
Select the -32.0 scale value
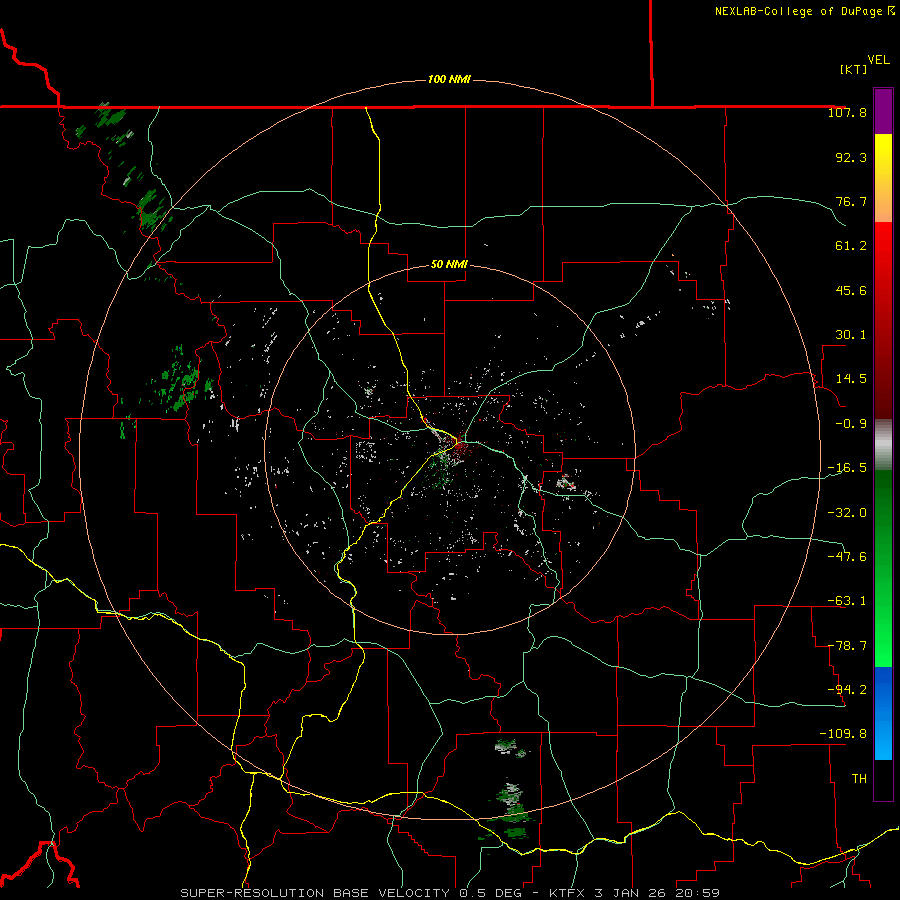847,512
